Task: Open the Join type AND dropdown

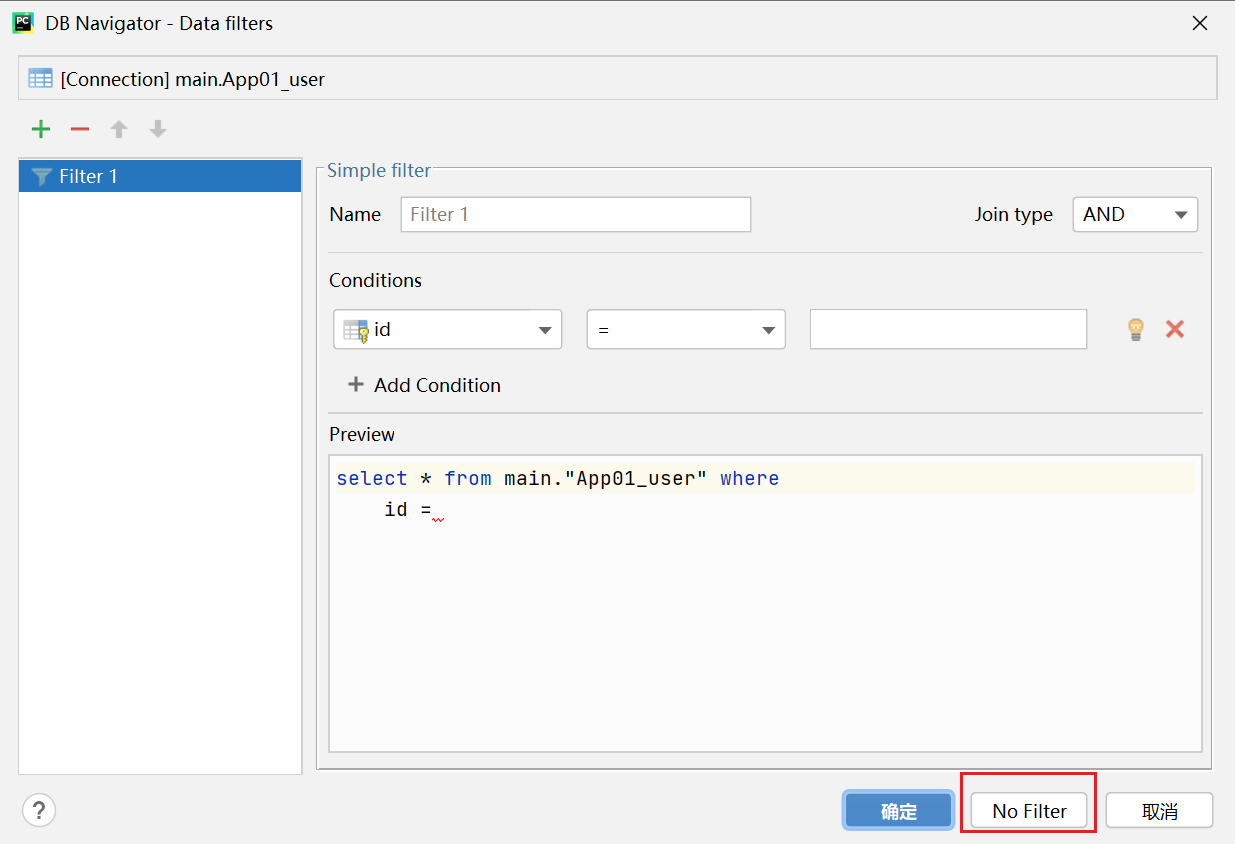Action: (1135, 214)
